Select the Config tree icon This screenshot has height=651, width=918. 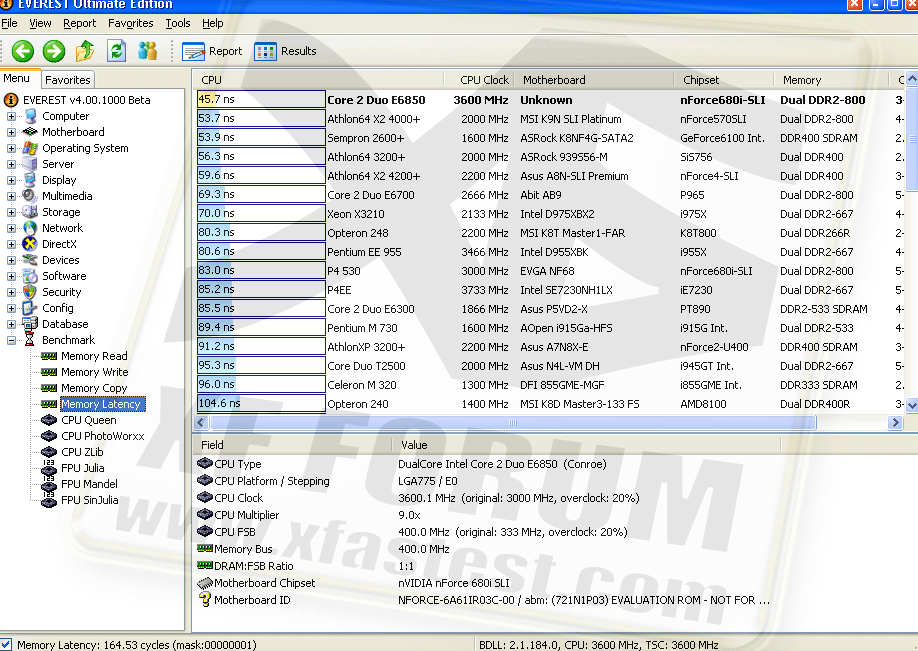coord(30,308)
